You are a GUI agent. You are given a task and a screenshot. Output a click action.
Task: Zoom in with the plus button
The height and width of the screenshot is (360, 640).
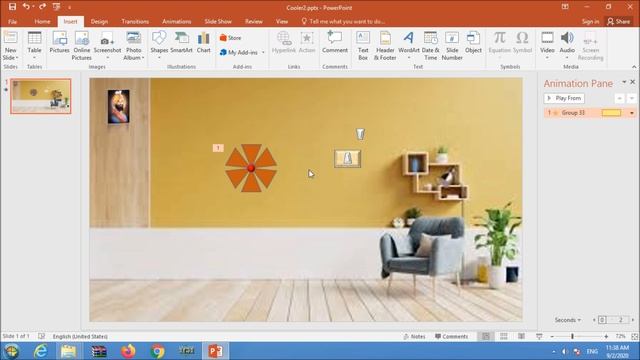(606, 336)
